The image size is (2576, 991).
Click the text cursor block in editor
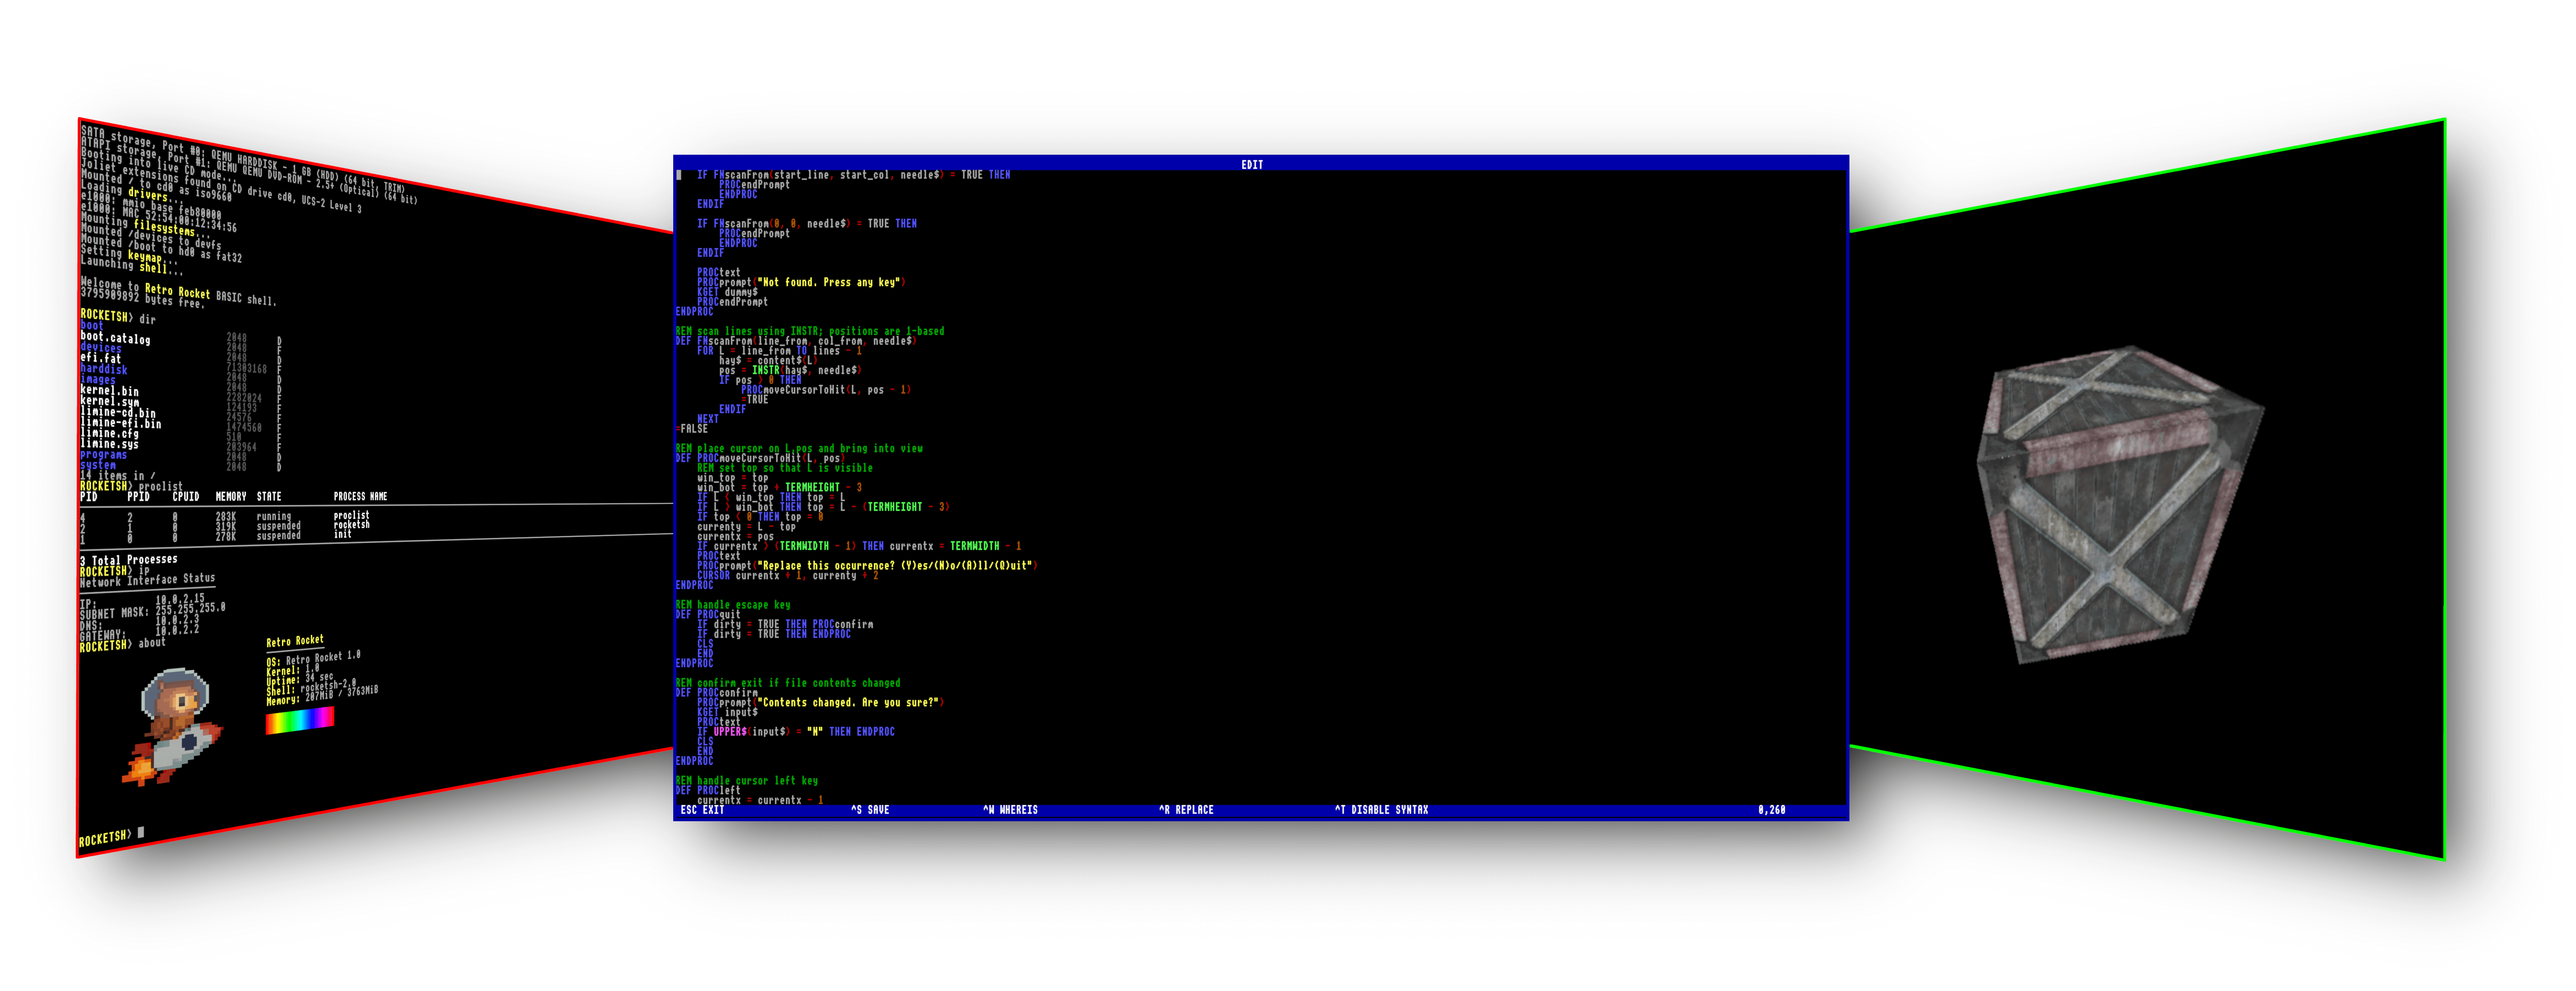point(679,175)
